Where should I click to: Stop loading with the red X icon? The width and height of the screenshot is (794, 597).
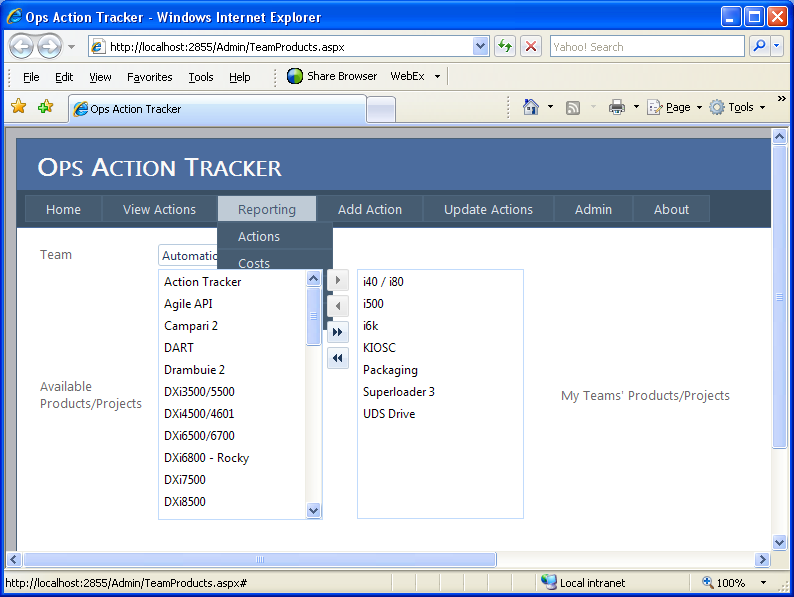pos(531,47)
